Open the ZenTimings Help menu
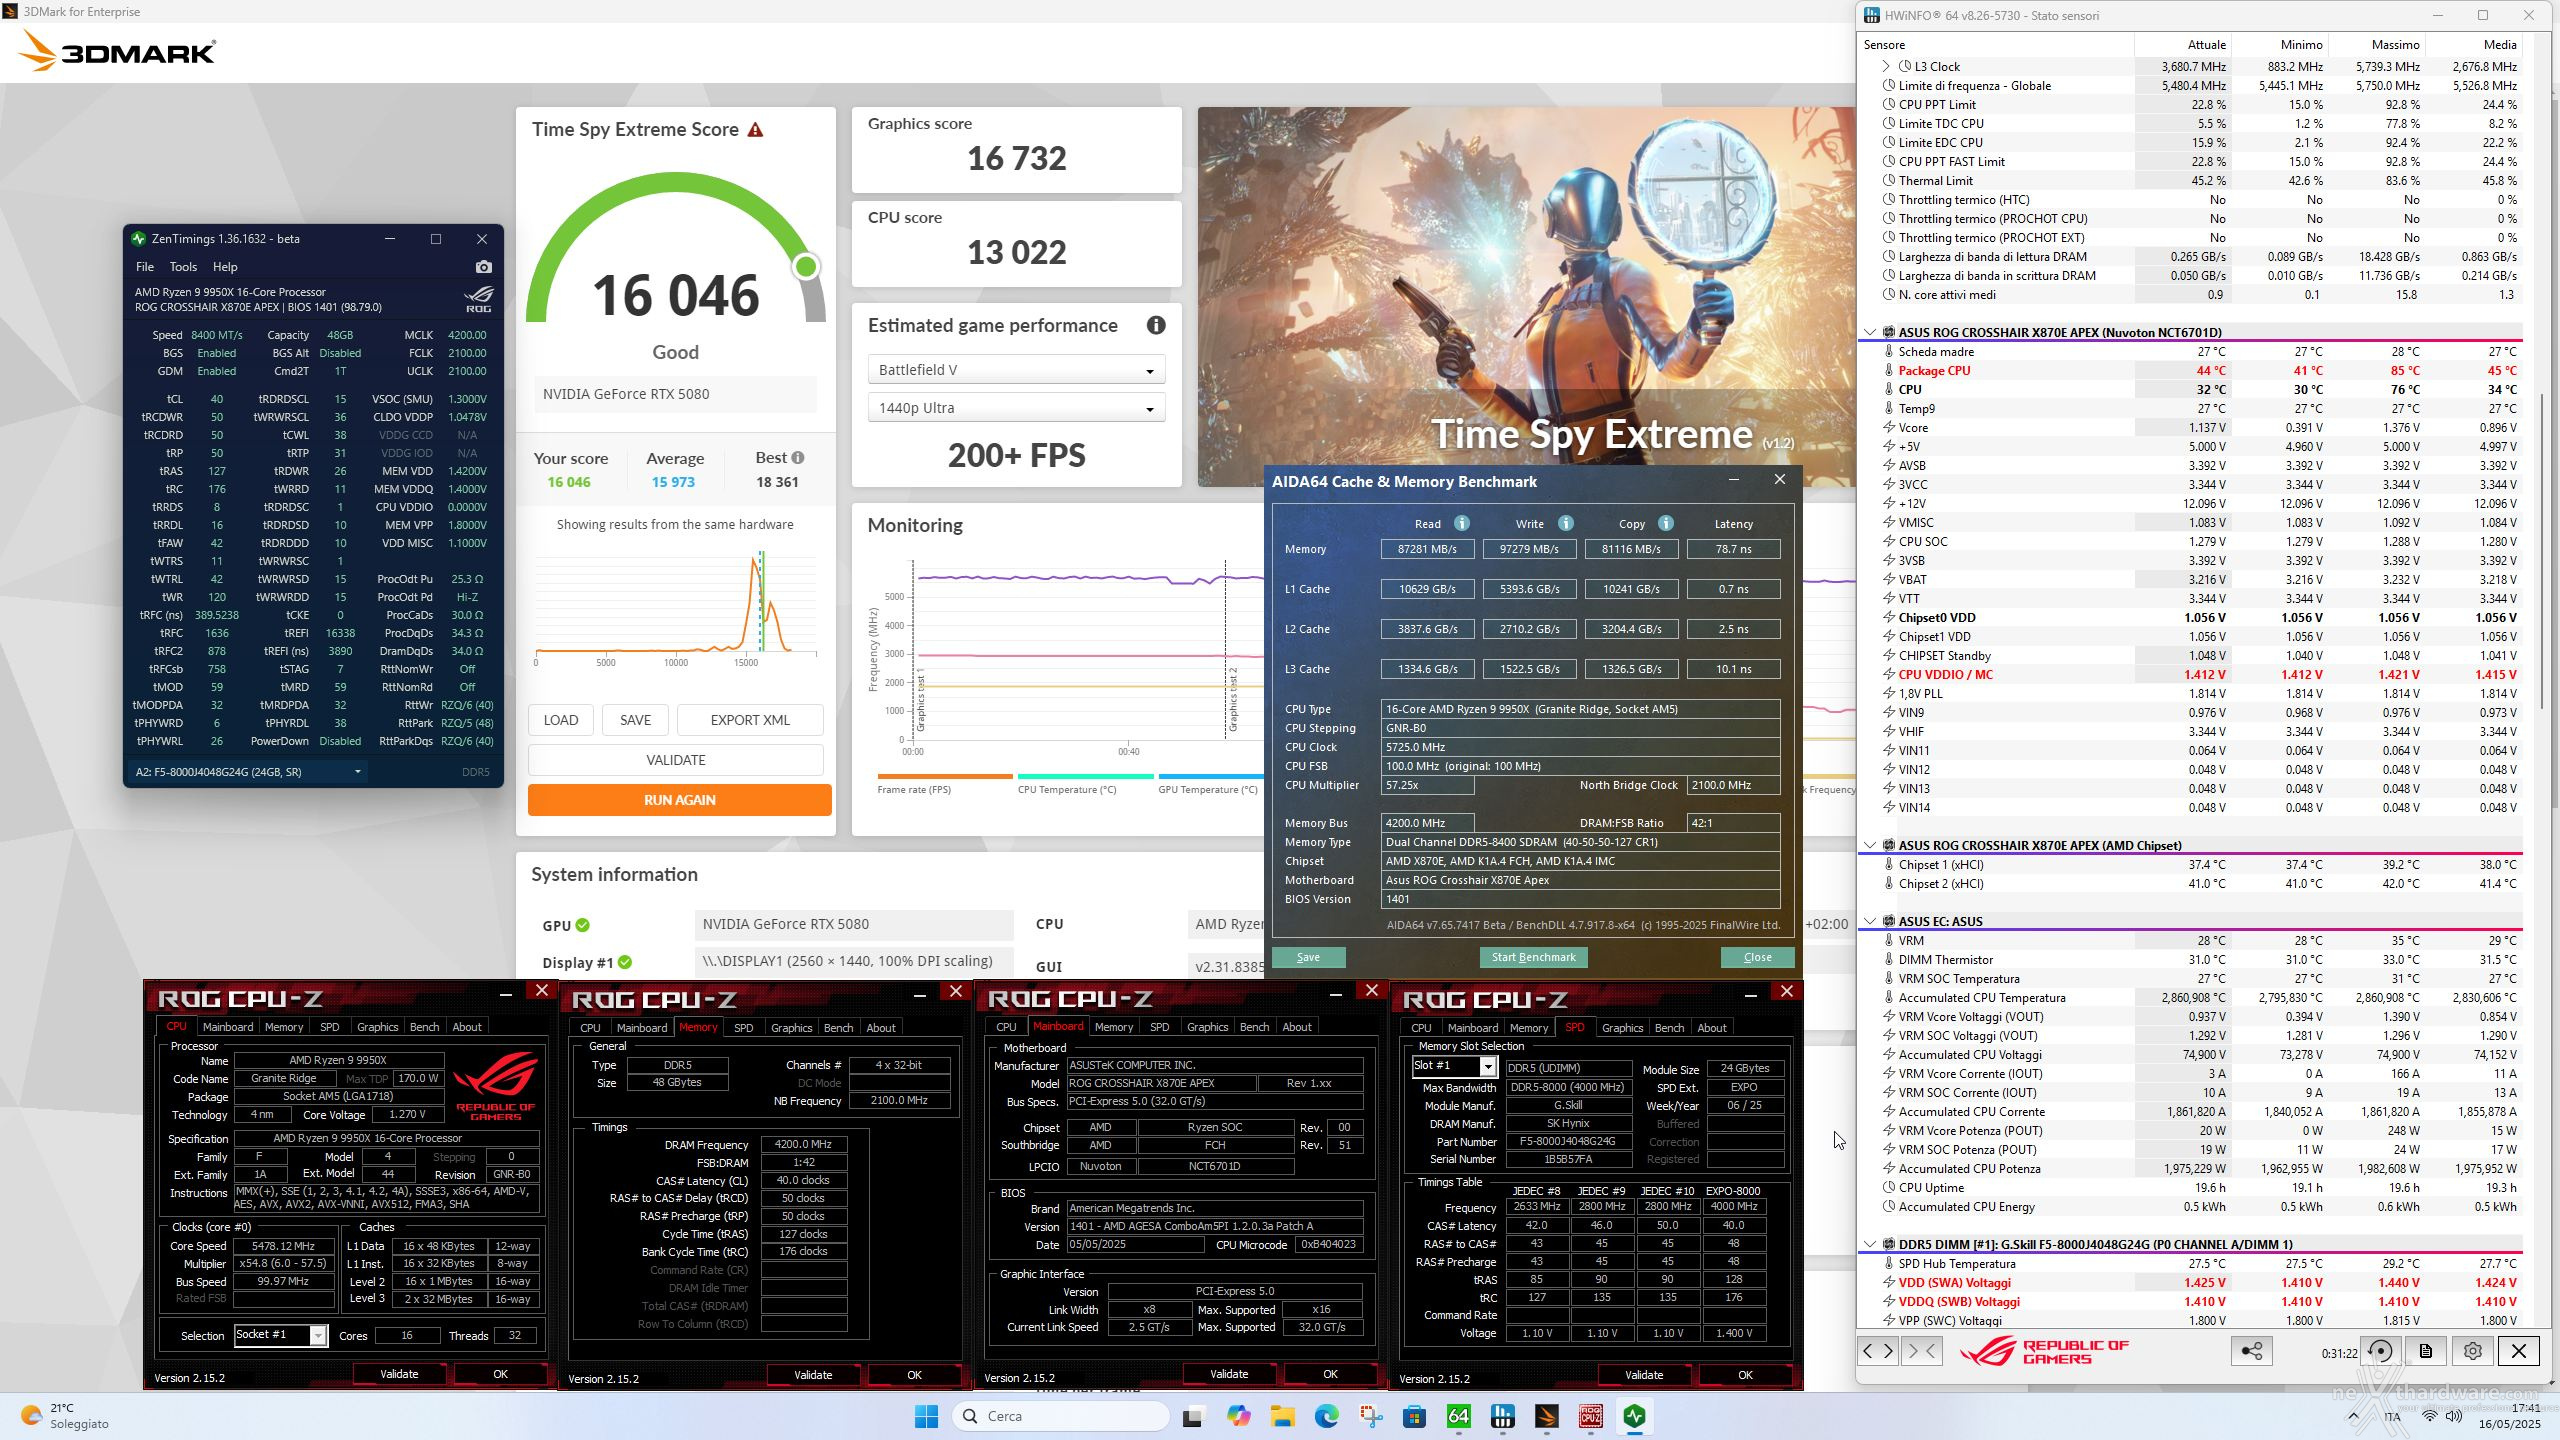2560x1440 pixels. pos(225,267)
